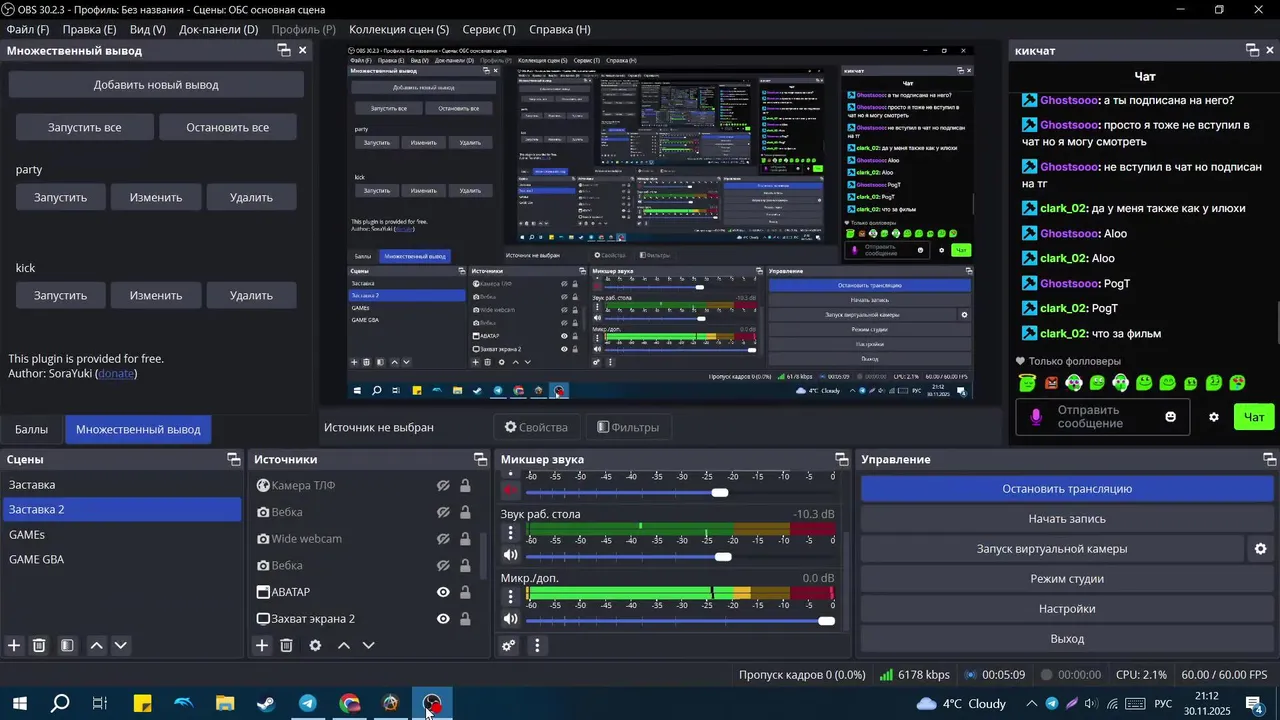Move source up in Источники panel
1280x720 pixels.
coord(344,646)
